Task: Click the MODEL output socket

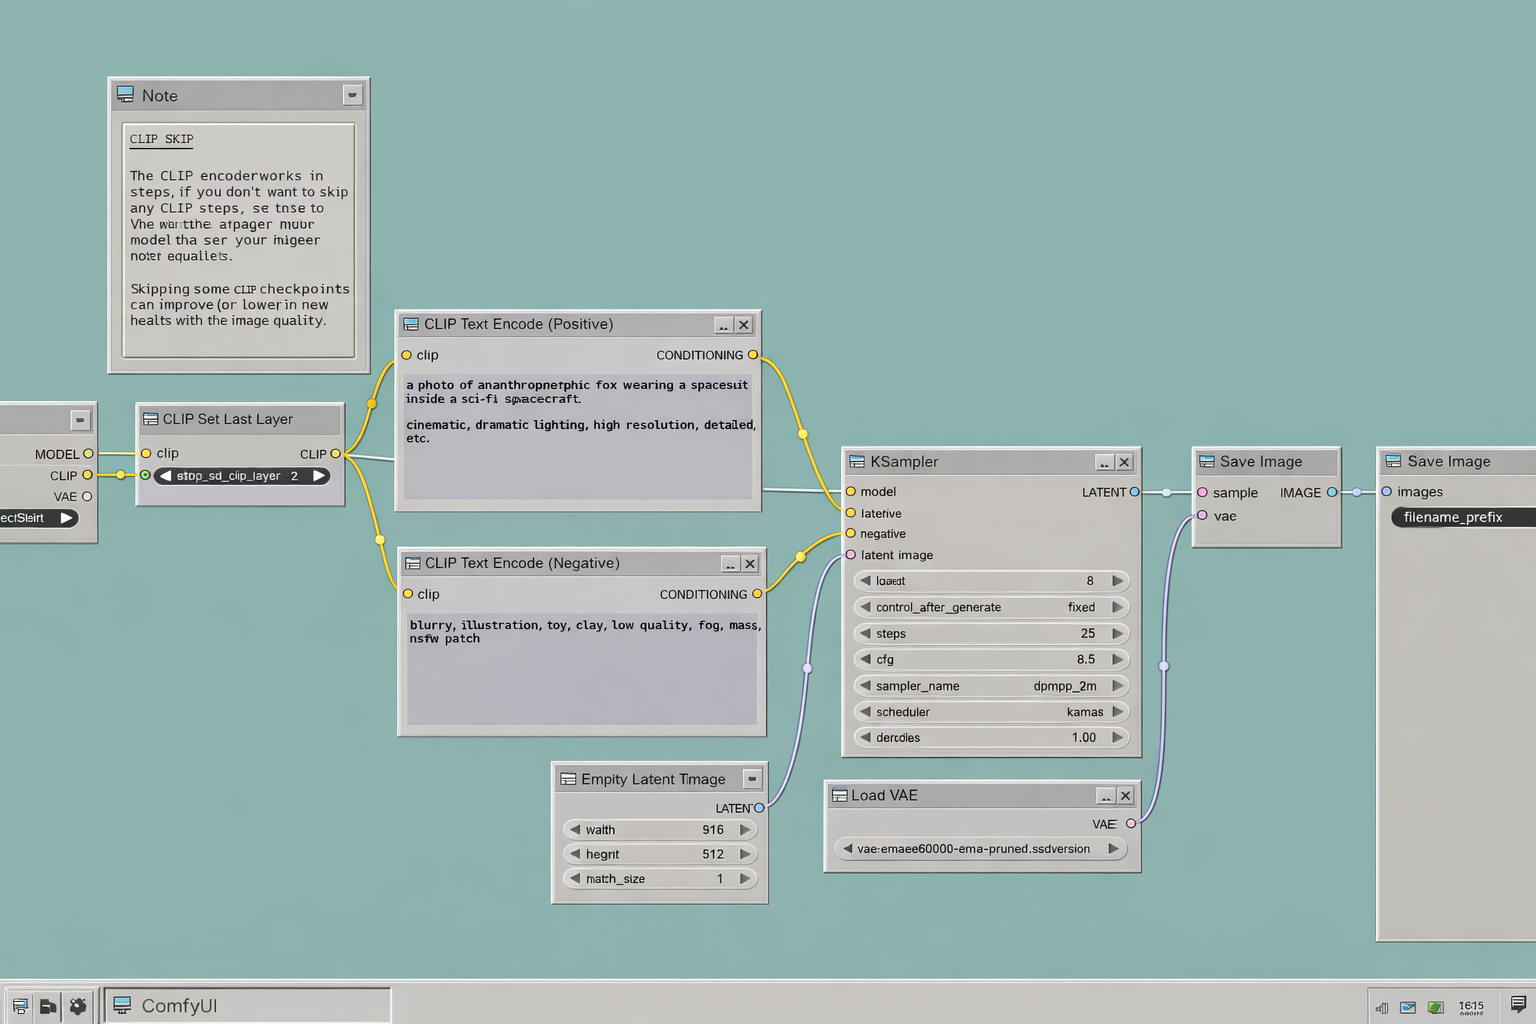Action: (x=88, y=454)
